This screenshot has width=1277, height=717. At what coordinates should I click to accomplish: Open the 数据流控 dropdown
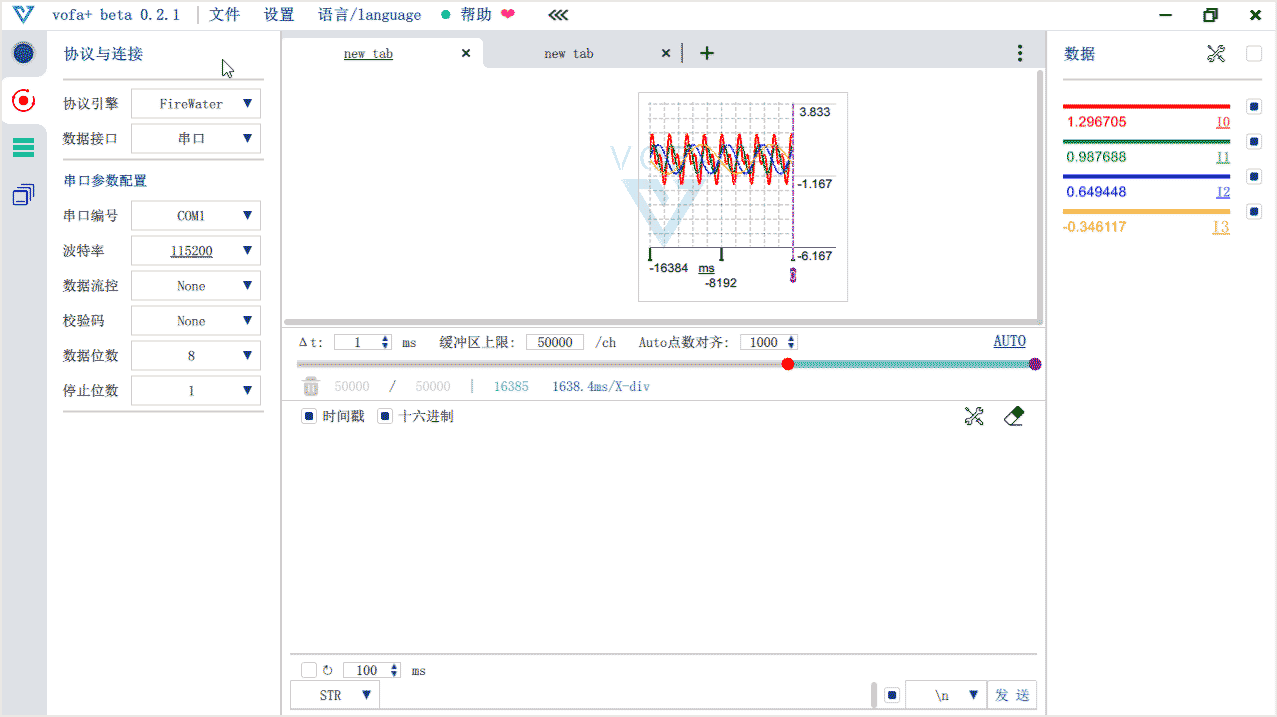coord(196,286)
